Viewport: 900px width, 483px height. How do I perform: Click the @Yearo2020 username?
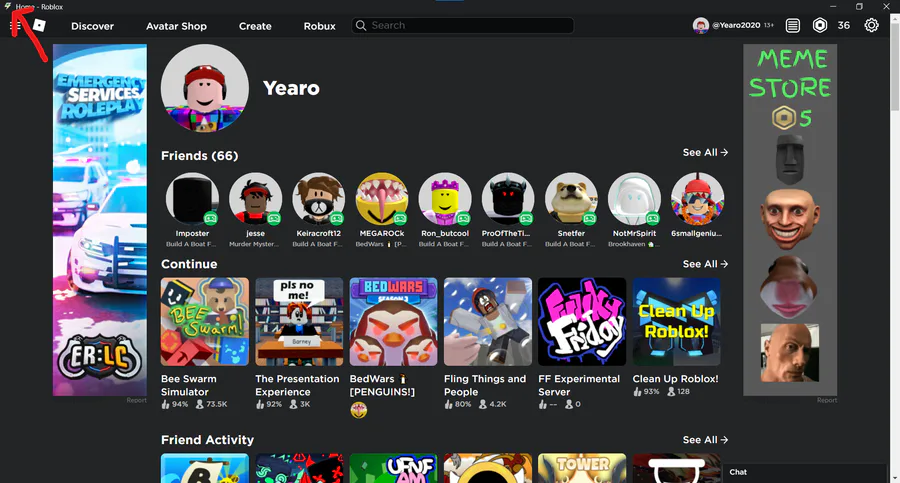736,25
